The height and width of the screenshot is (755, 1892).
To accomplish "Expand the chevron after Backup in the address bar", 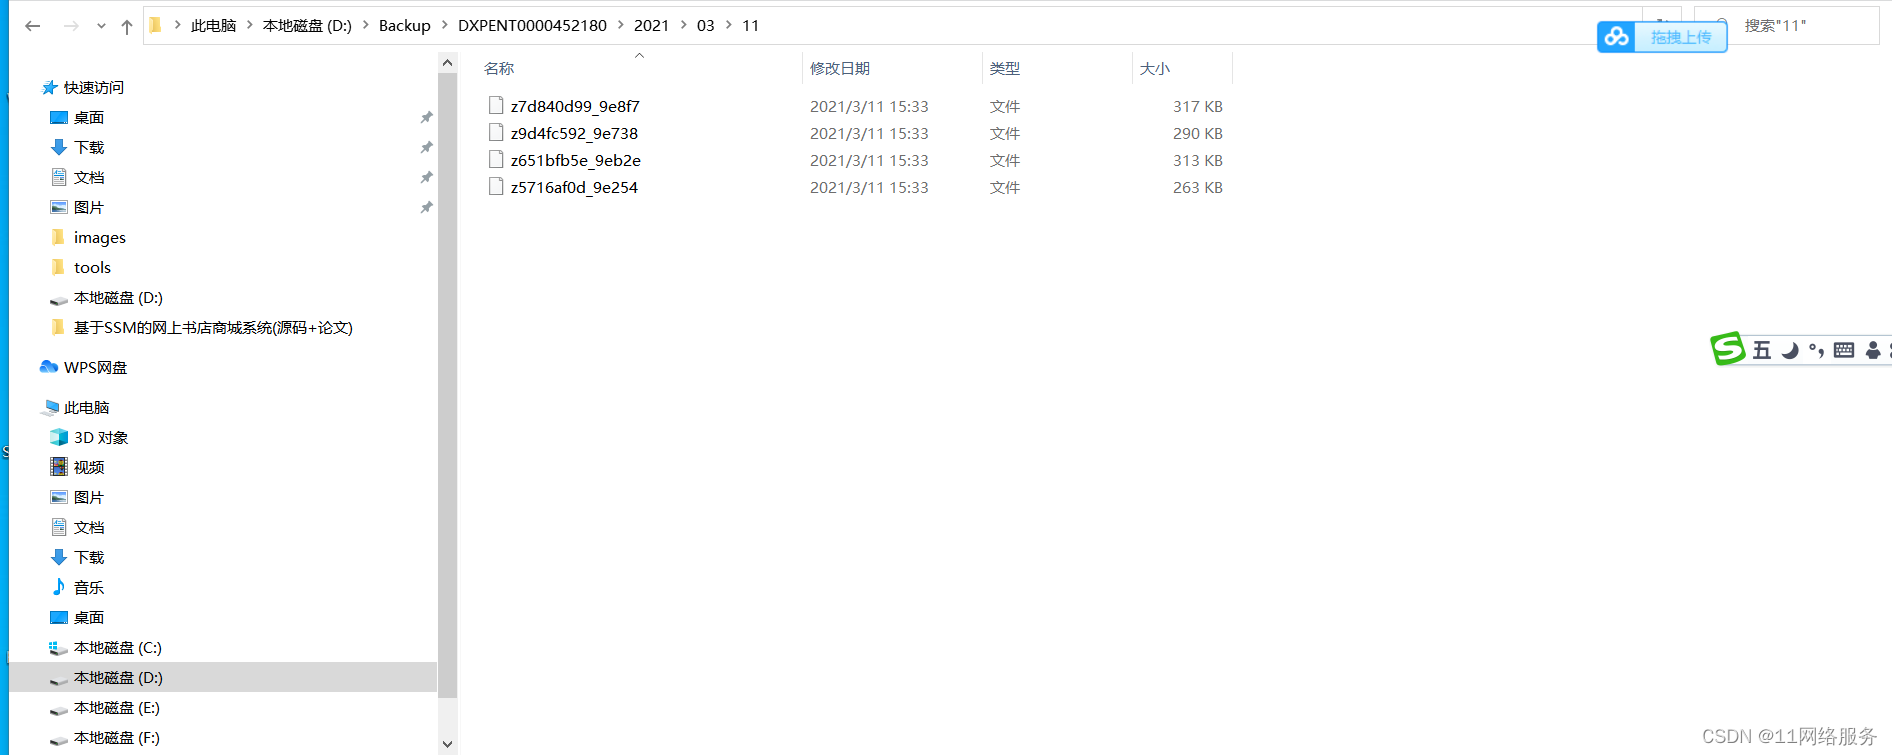I will [x=444, y=25].
